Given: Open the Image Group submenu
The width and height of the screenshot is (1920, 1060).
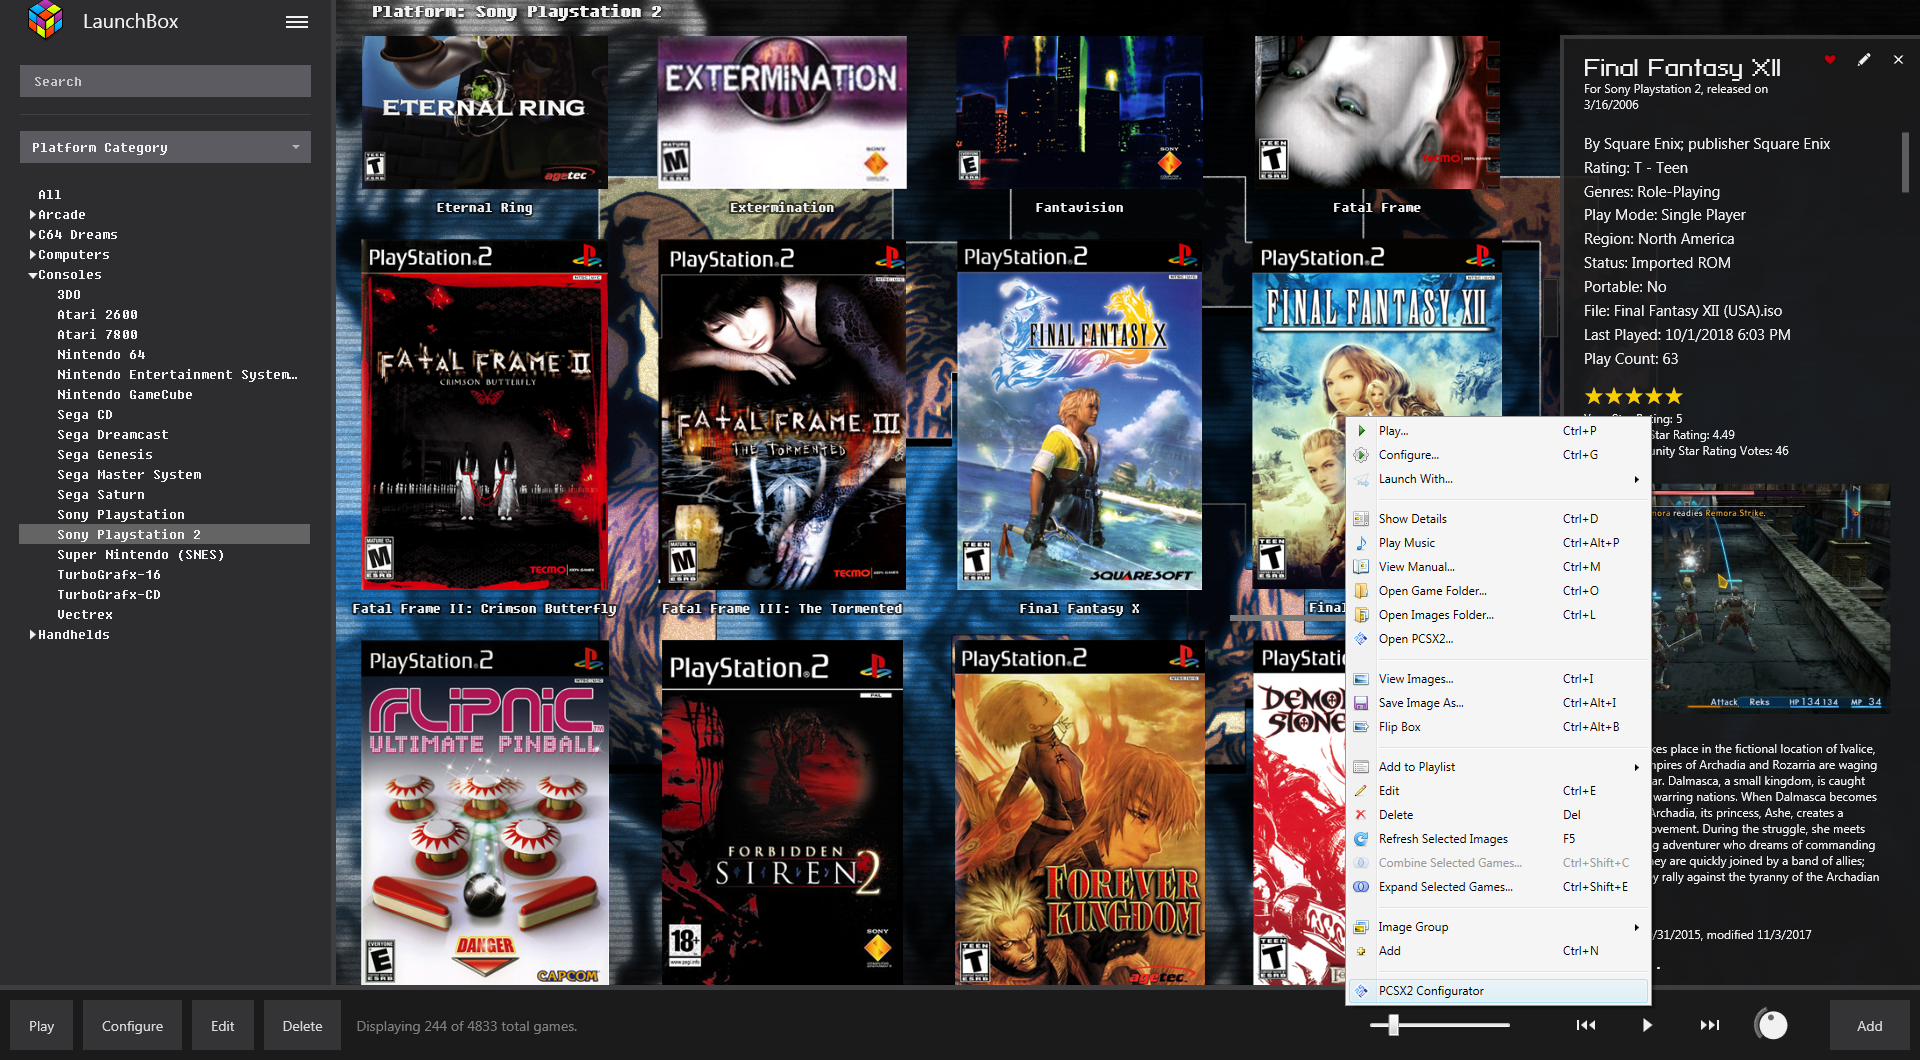Looking at the screenshot, I should (1498, 927).
